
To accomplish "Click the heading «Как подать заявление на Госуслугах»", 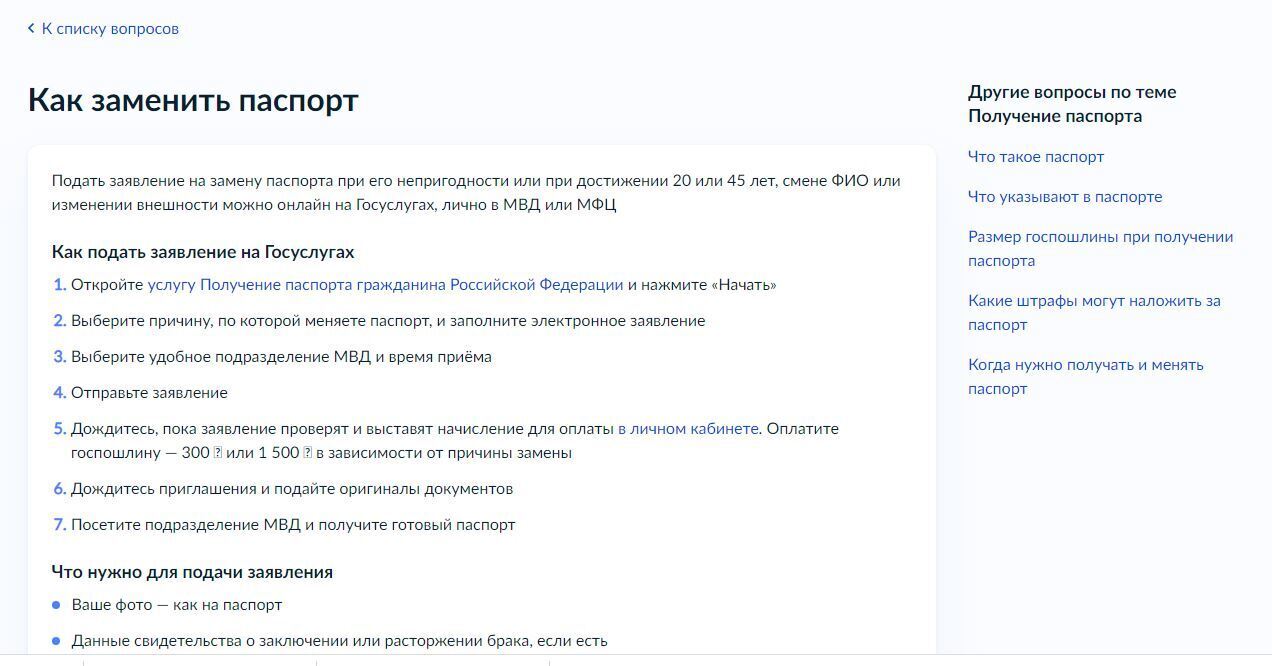I will click(x=202, y=252).
